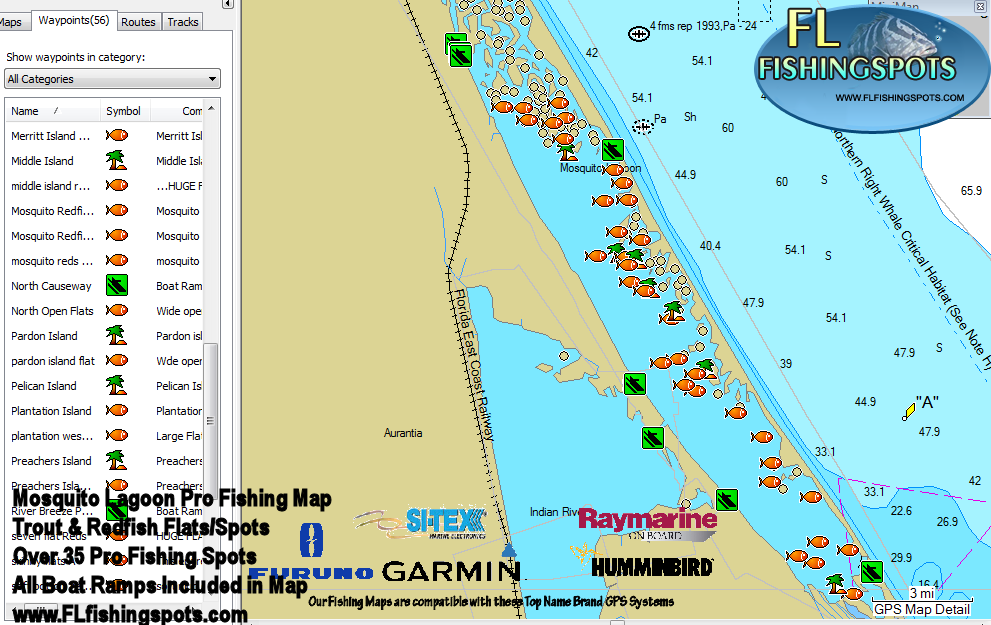Open the All Categories dropdown
991x625 pixels.
[112, 79]
